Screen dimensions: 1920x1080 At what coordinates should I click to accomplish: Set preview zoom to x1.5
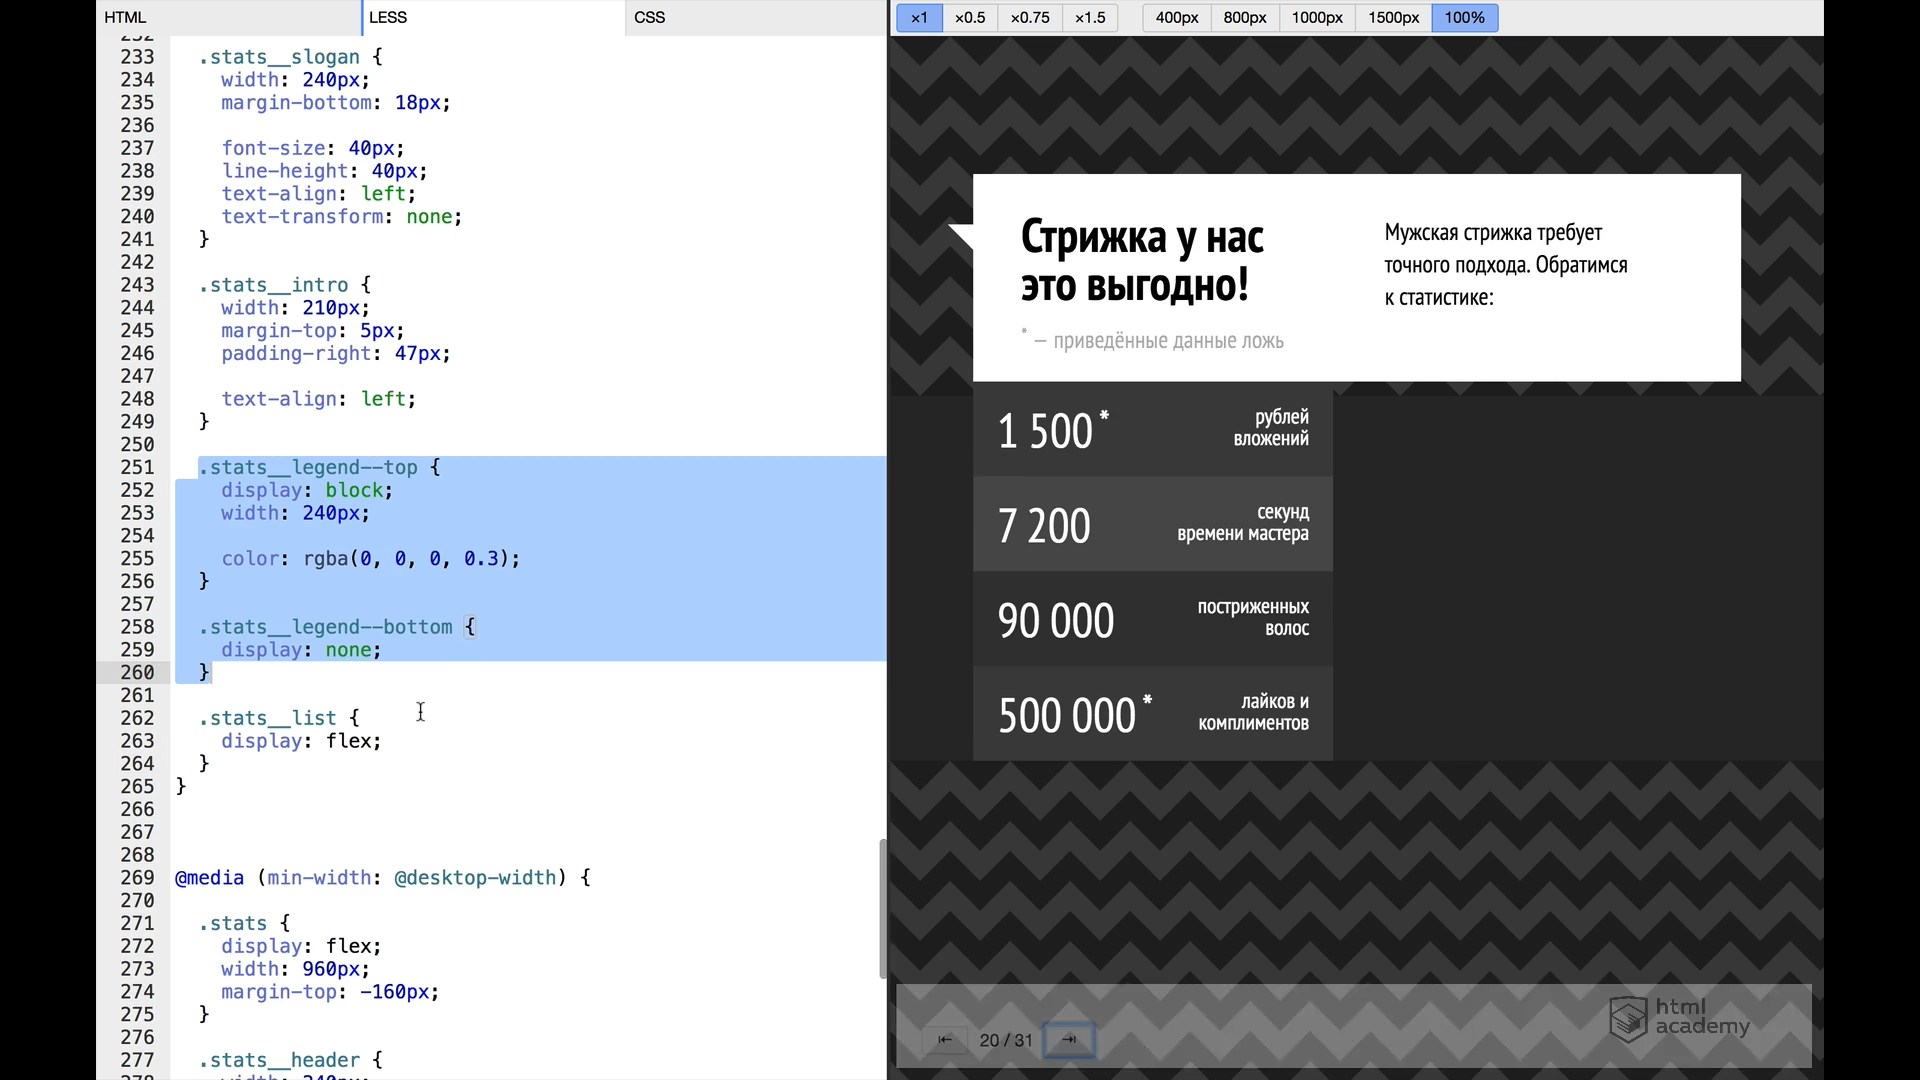click(x=1090, y=17)
